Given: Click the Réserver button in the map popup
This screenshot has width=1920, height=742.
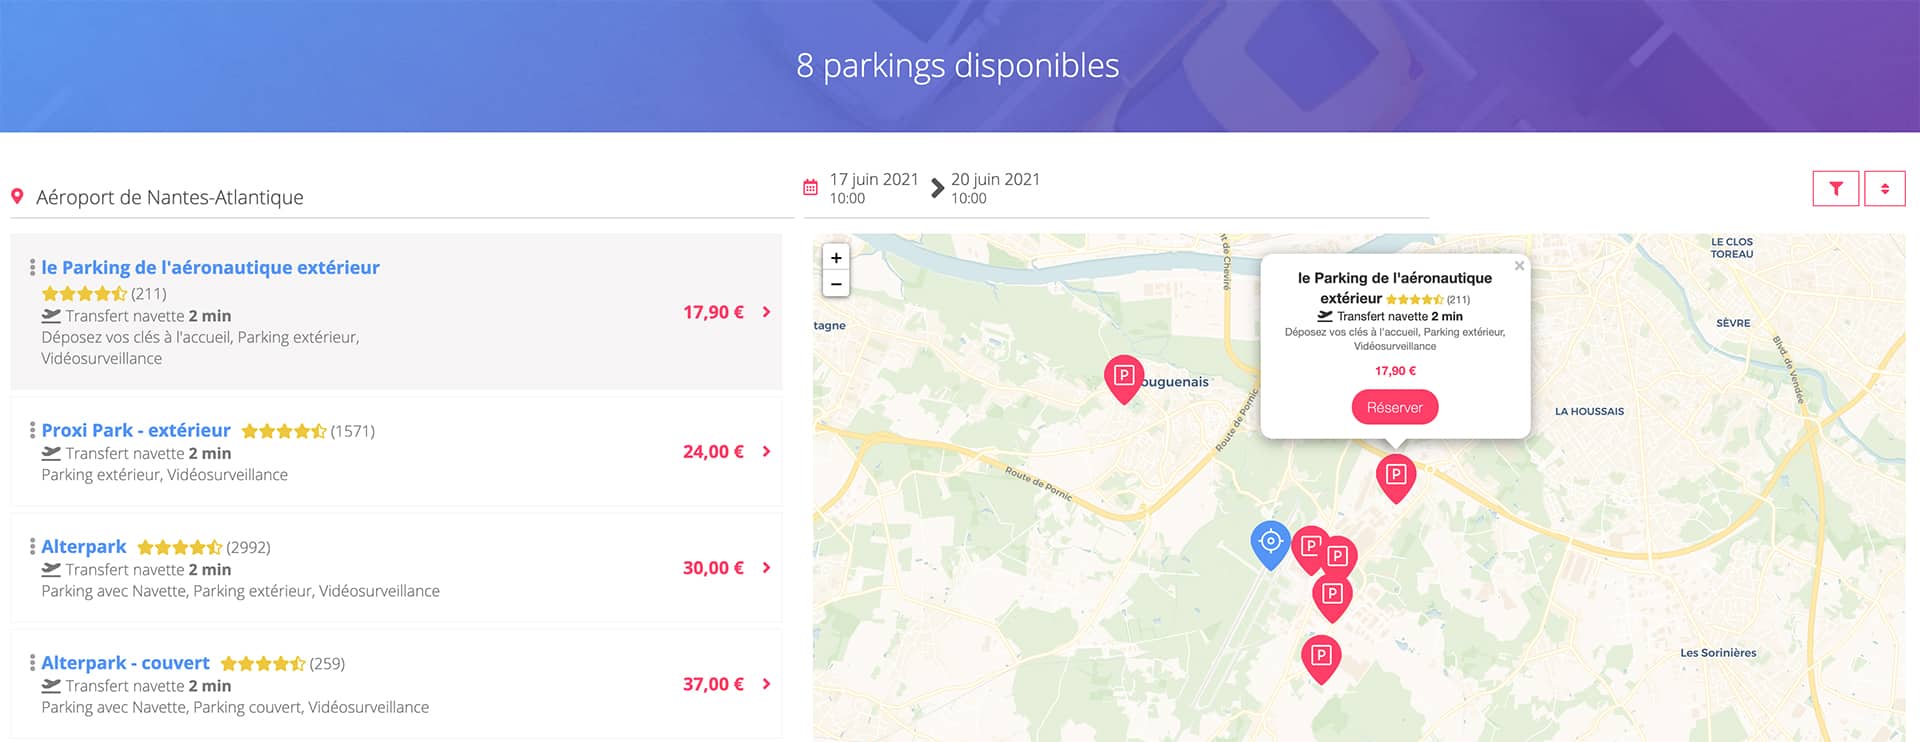Looking at the screenshot, I should click(1394, 407).
